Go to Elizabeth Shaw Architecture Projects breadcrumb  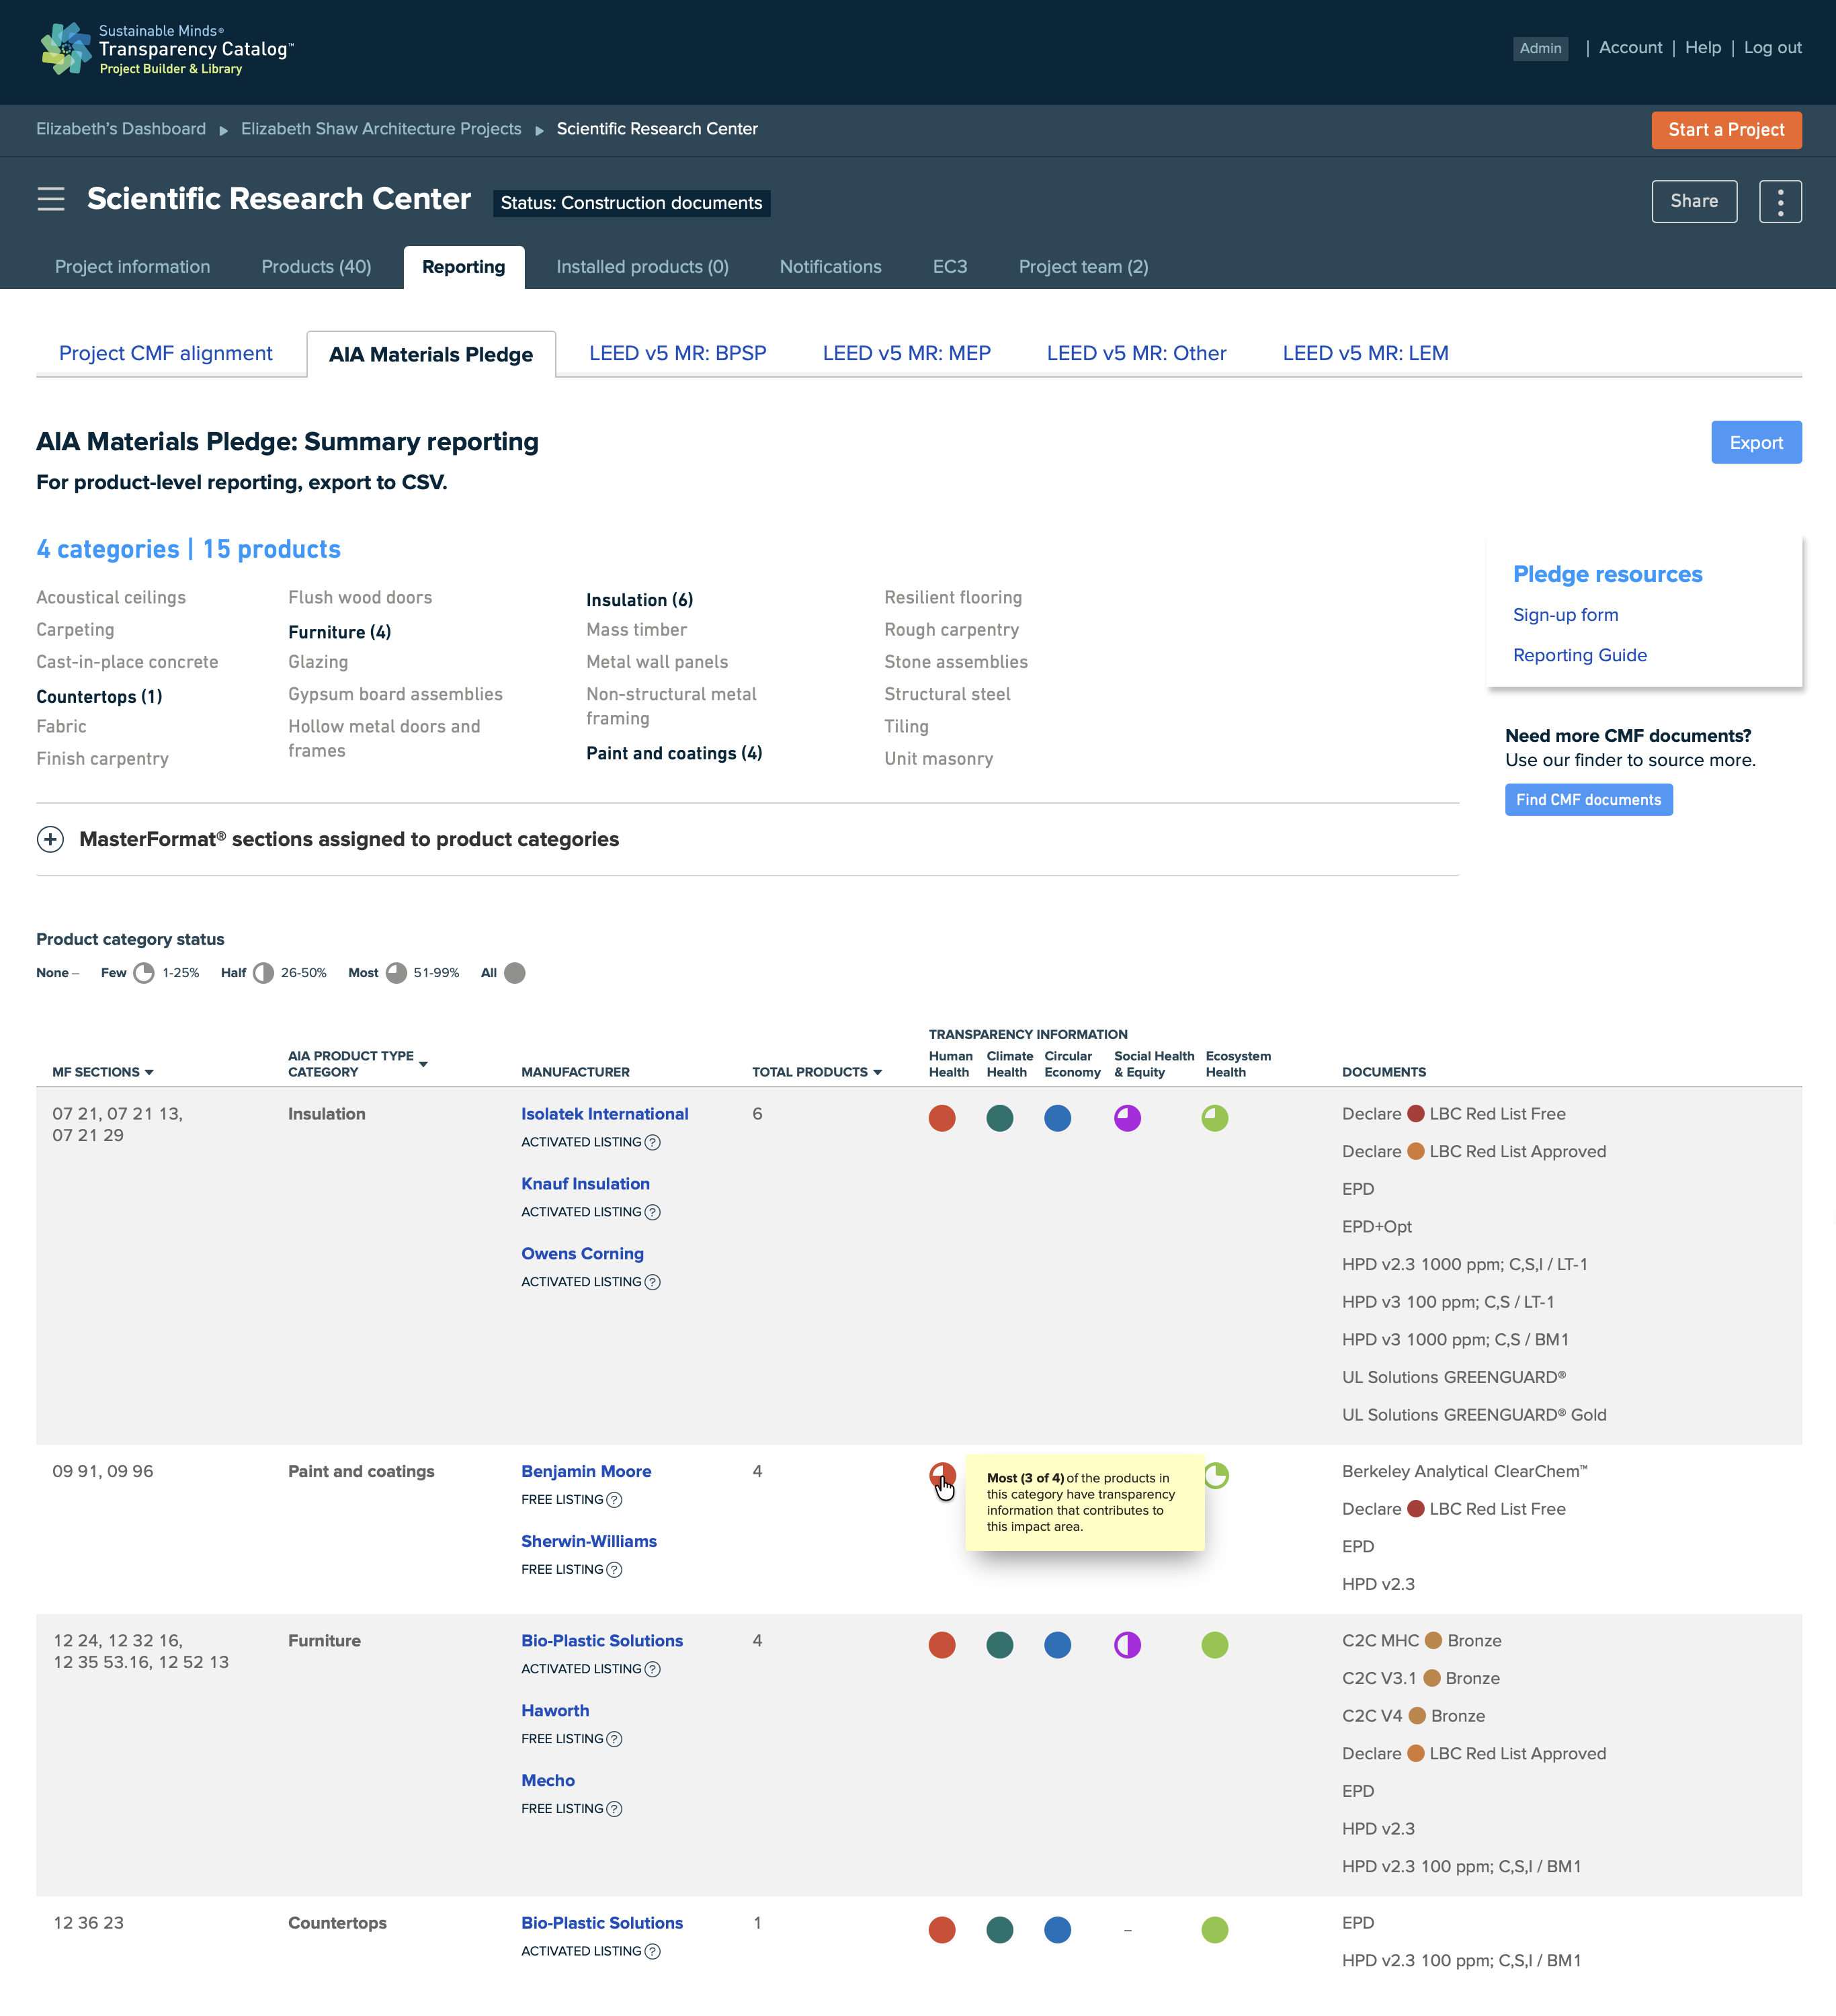pos(381,129)
